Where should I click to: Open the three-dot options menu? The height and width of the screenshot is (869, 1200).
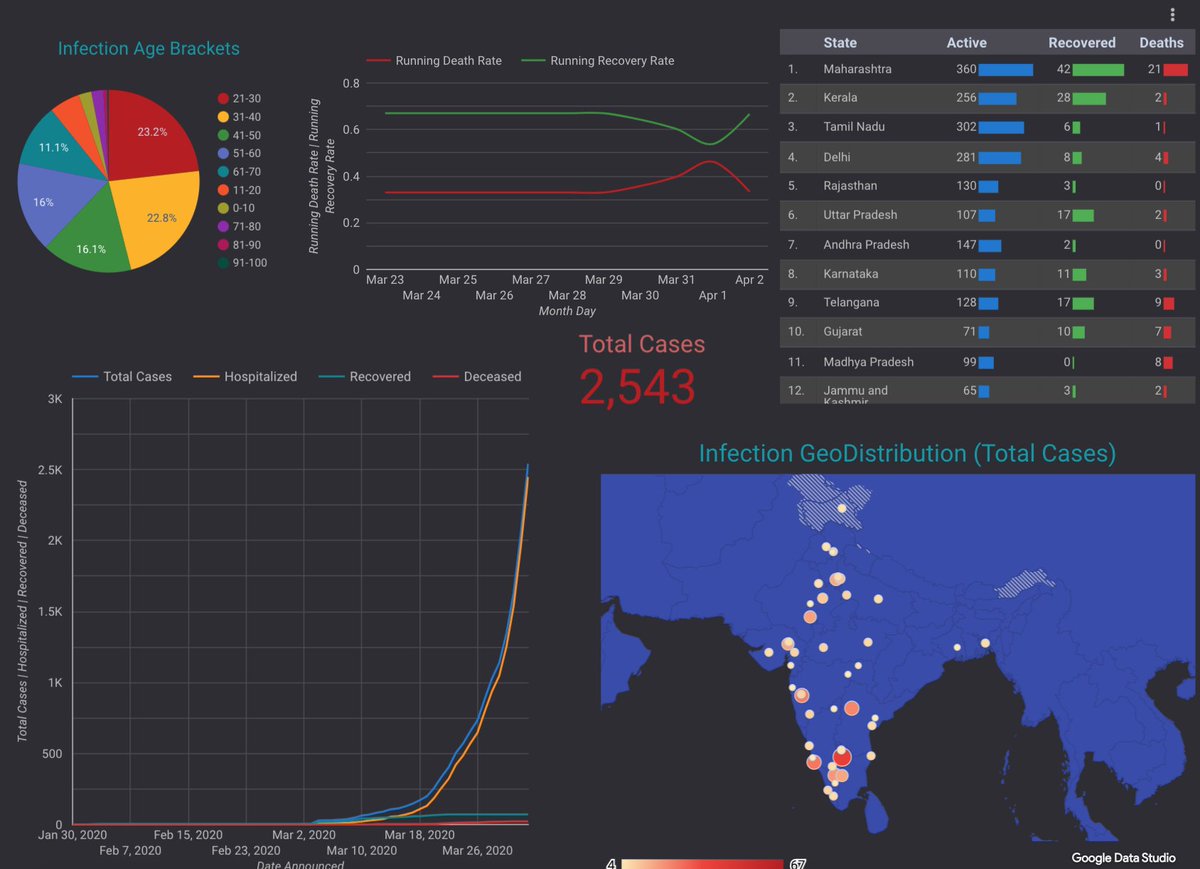click(1173, 15)
